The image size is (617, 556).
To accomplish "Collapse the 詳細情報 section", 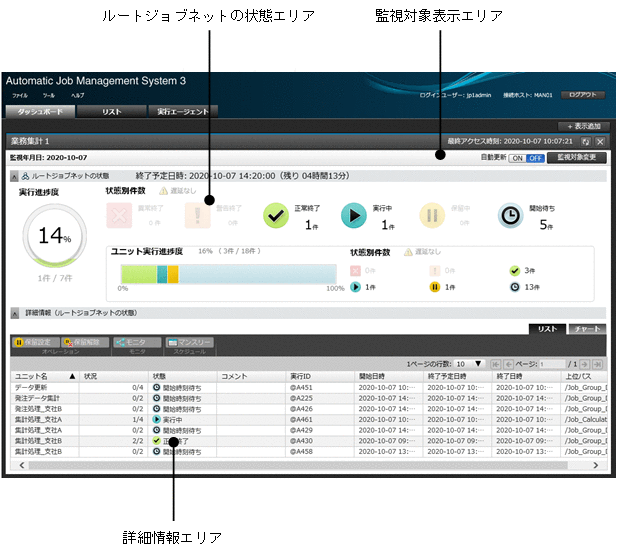I will (14, 313).
